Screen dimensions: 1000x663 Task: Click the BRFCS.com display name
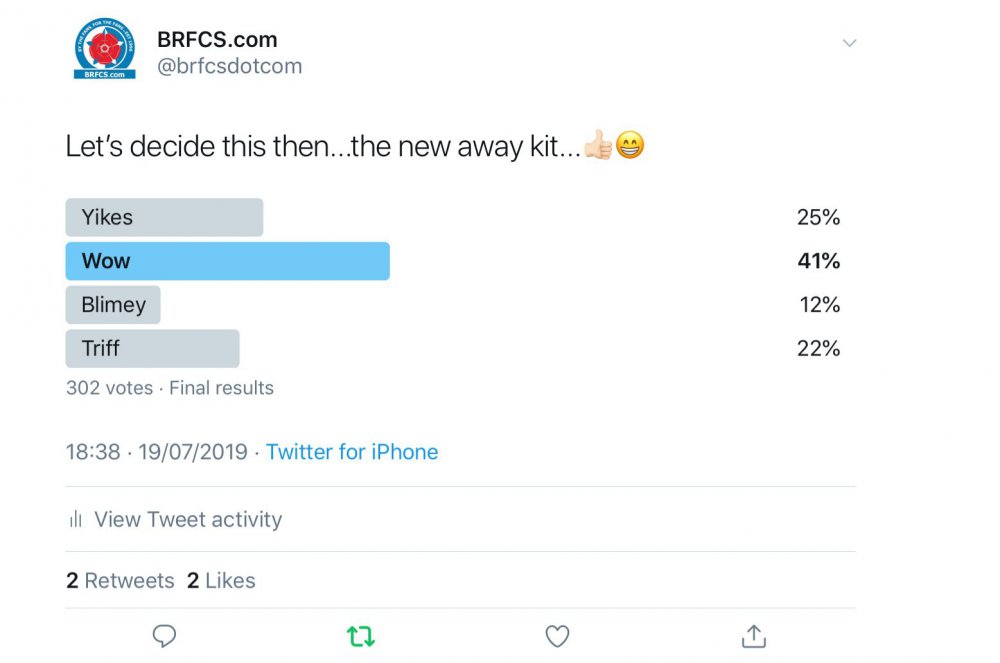217,40
